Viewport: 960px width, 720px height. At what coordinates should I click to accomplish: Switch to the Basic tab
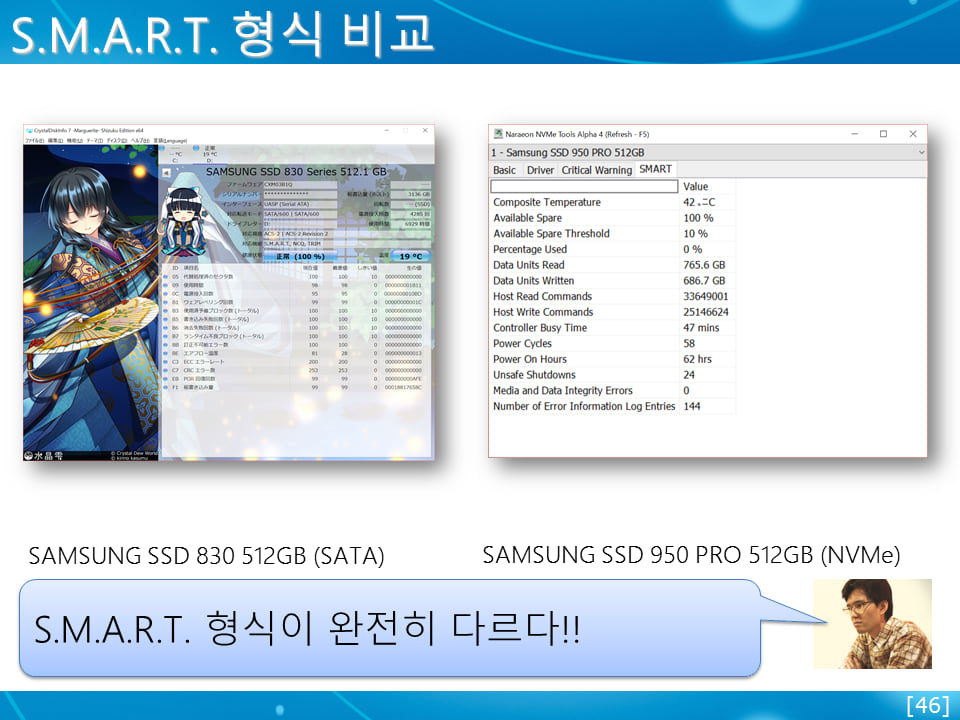pos(504,170)
